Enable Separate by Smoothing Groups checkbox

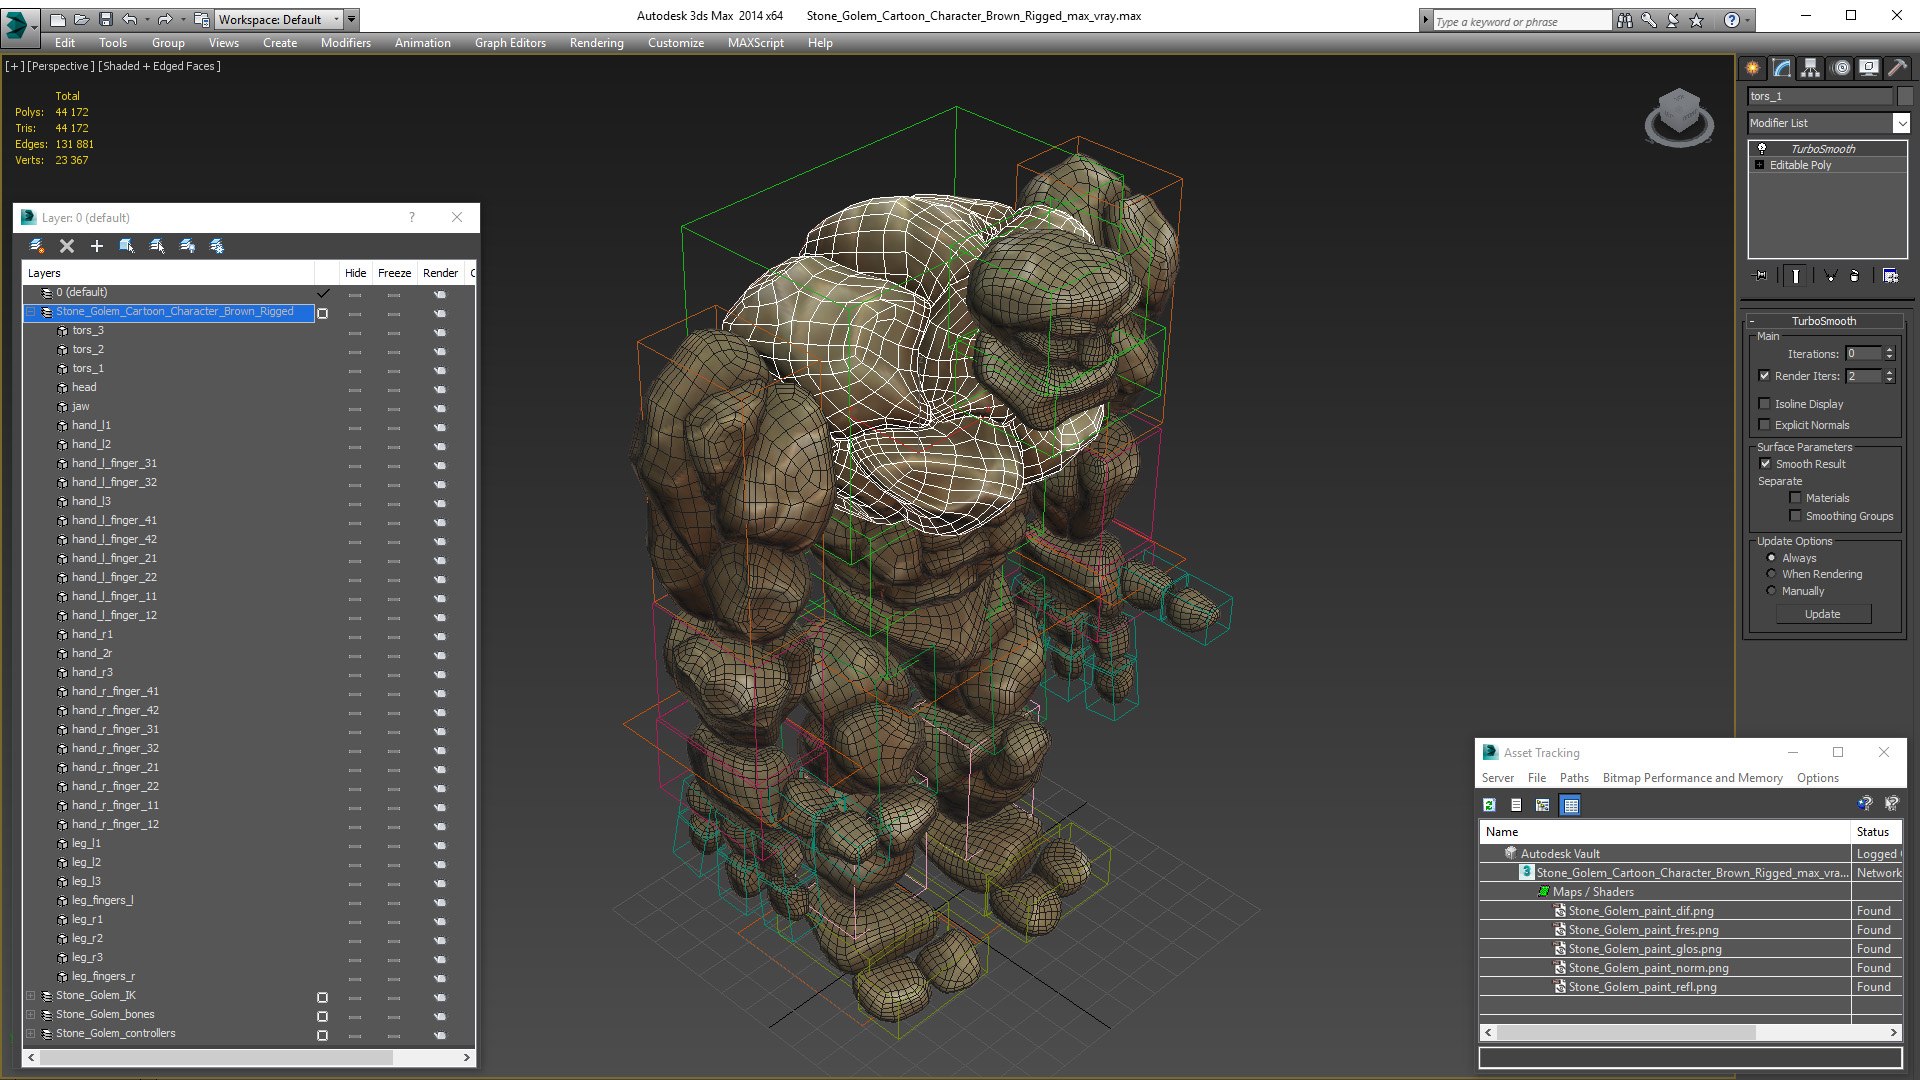[x=1795, y=516]
